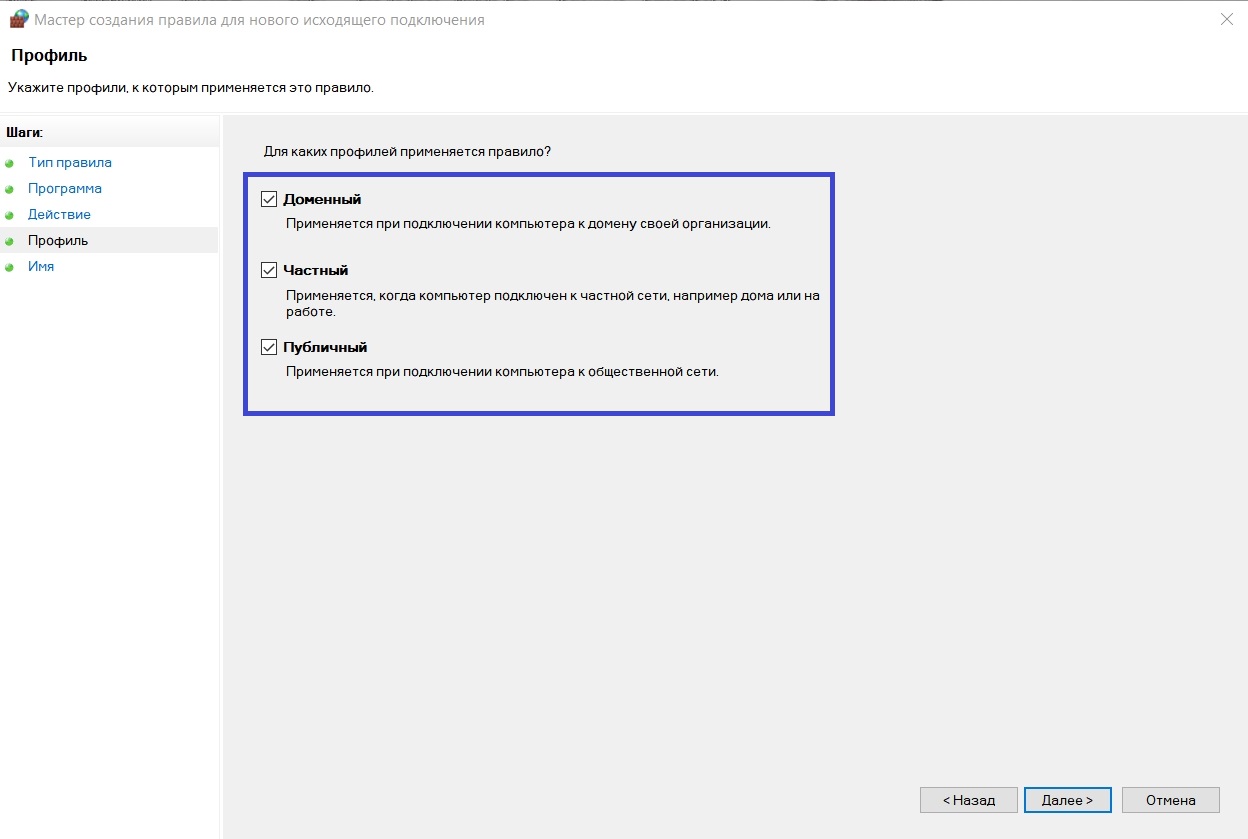
Task: Open the Программа step
Action: (x=65, y=188)
